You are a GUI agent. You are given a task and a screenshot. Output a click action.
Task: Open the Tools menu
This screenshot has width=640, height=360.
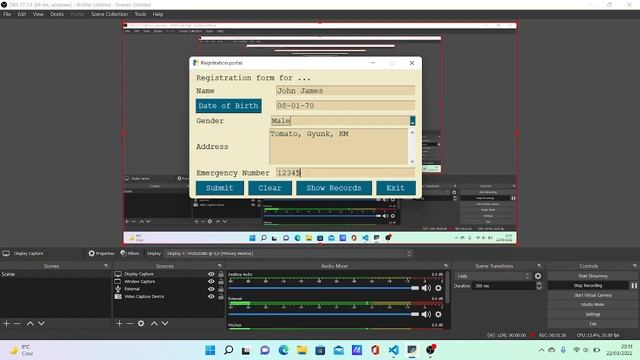click(140, 14)
